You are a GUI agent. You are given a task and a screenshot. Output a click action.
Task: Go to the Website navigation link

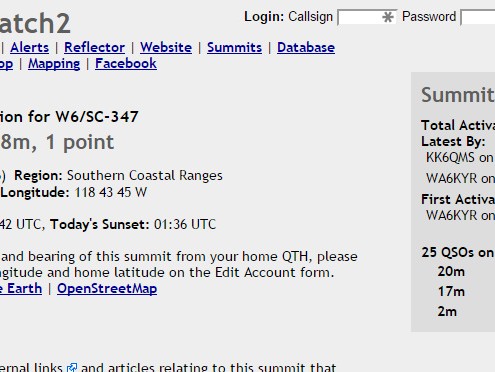(166, 47)
